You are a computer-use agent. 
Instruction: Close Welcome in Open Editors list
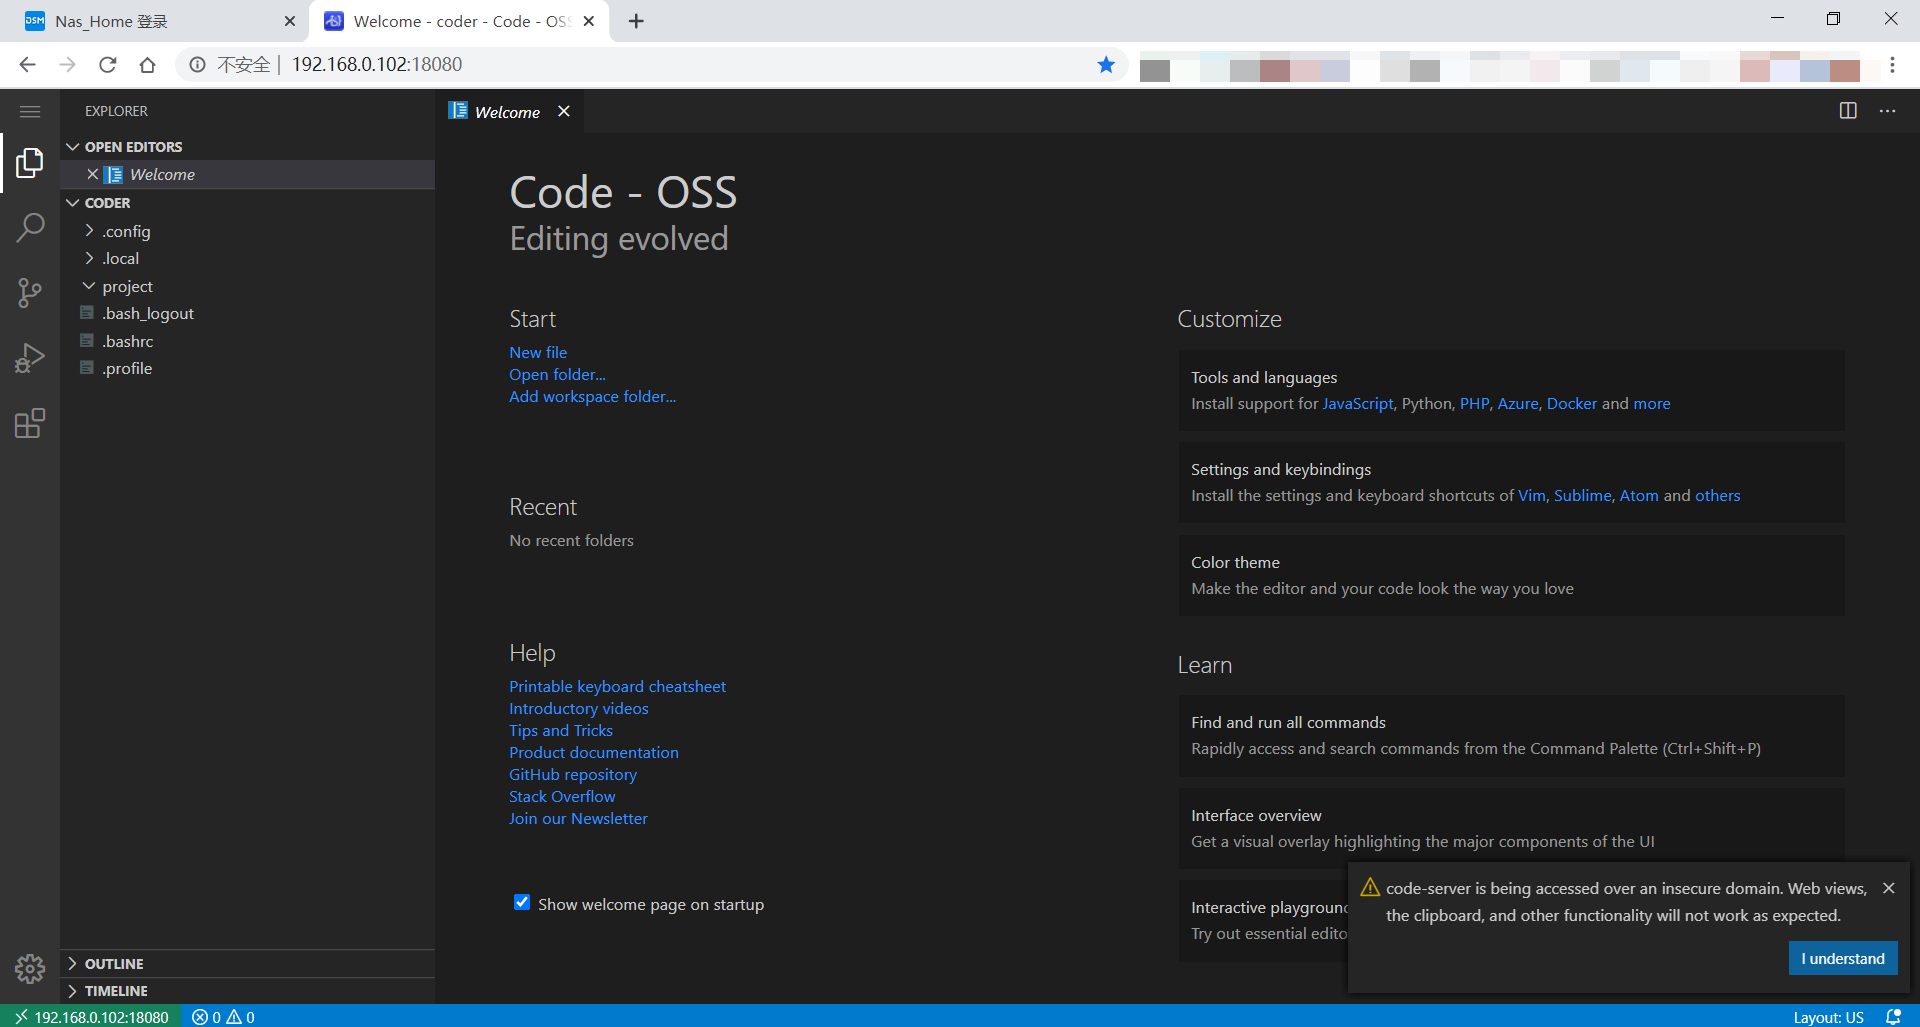92,174
